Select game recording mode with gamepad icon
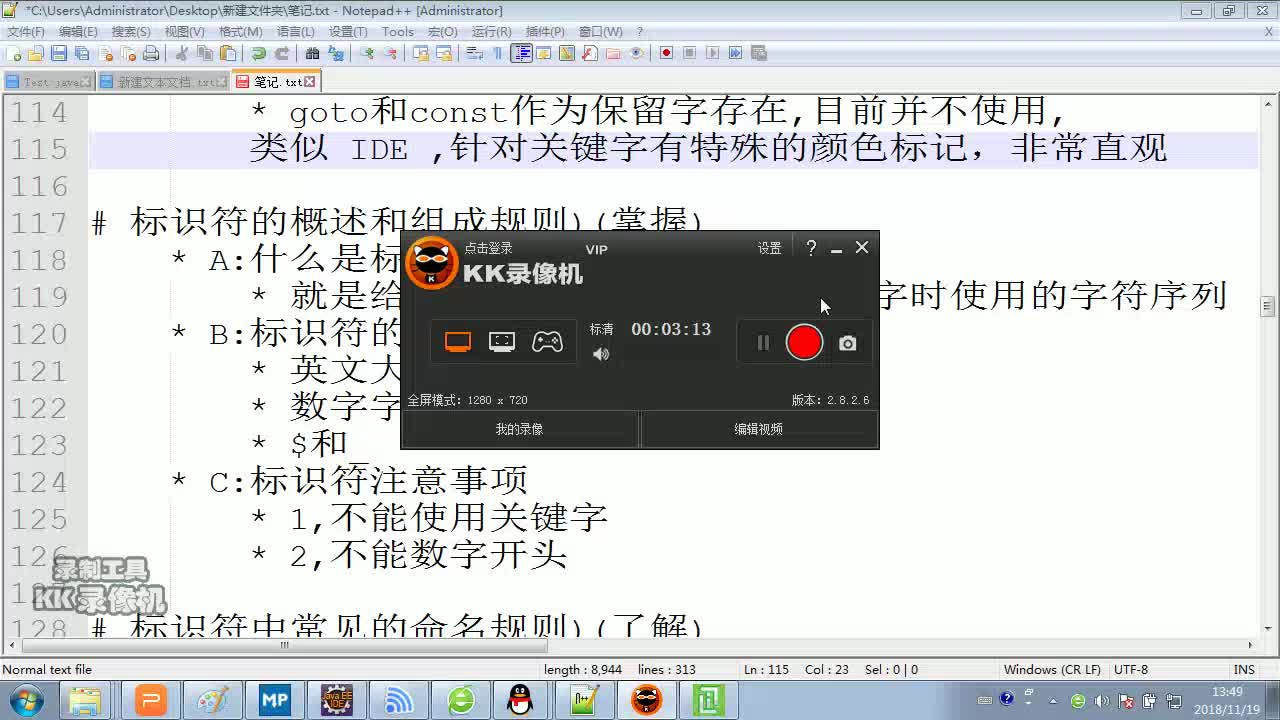 pos(548,342)
